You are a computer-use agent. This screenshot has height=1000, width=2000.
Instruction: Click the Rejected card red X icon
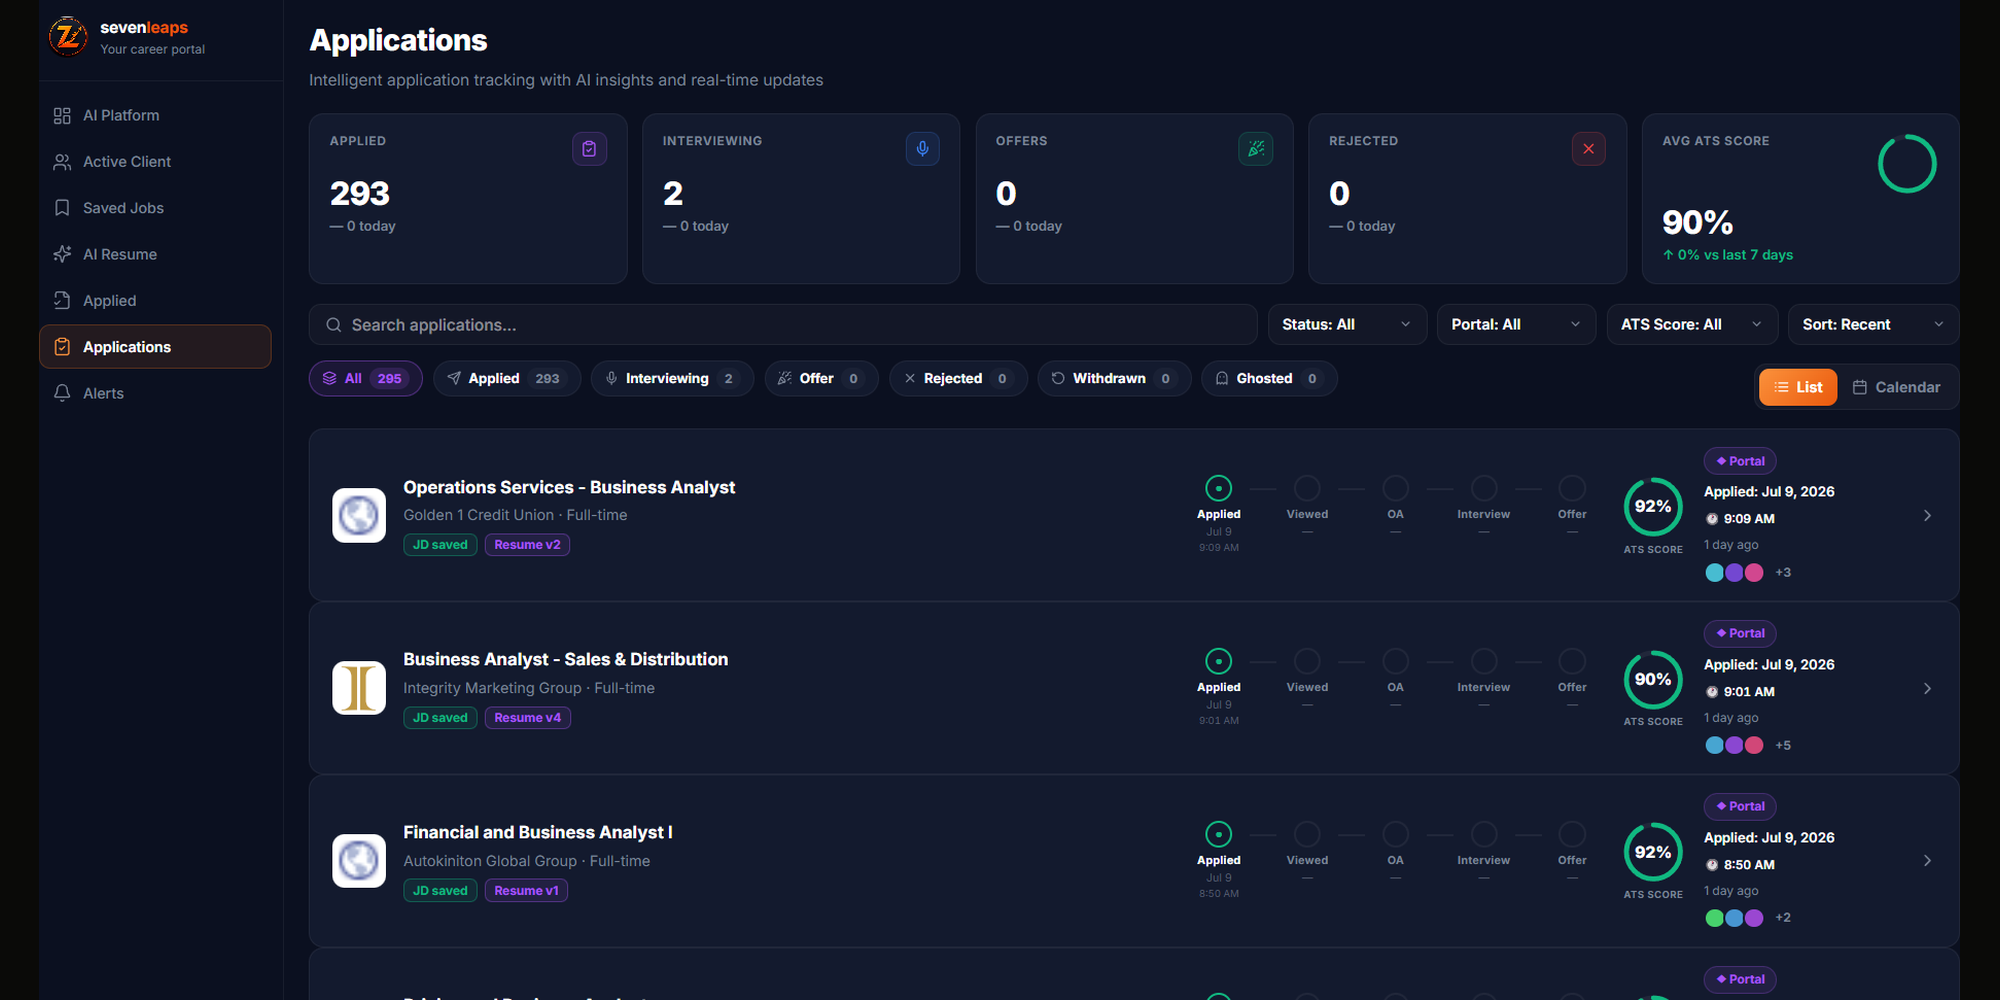pos(1588,149)
